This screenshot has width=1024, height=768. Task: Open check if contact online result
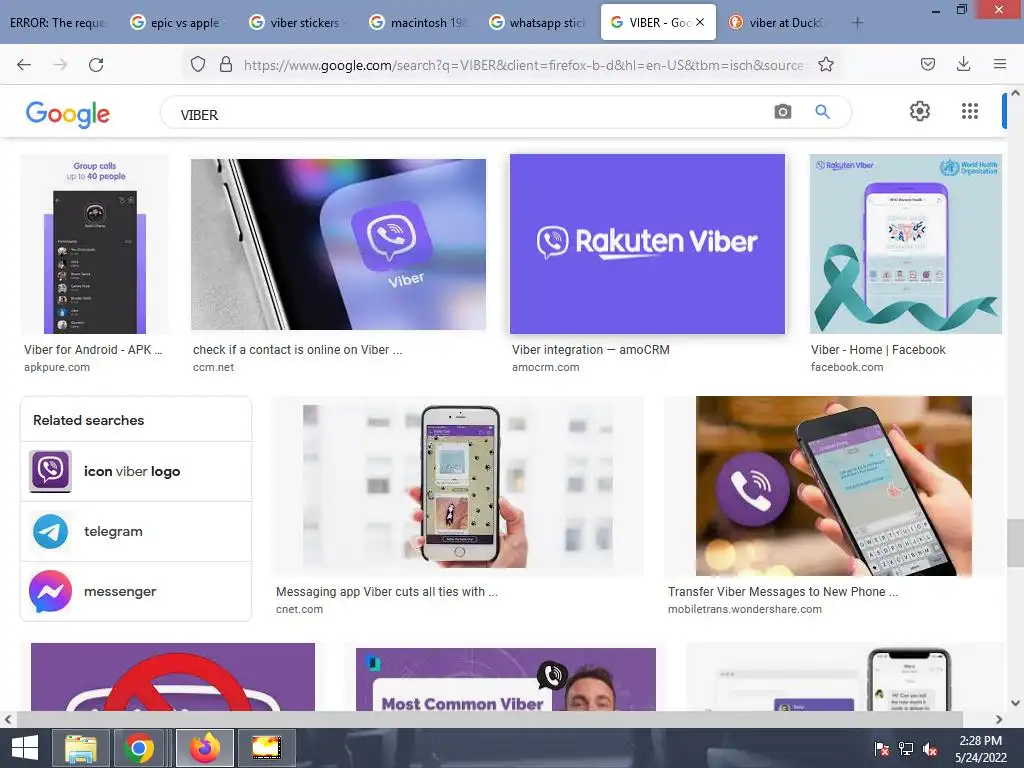pos(298,350)
